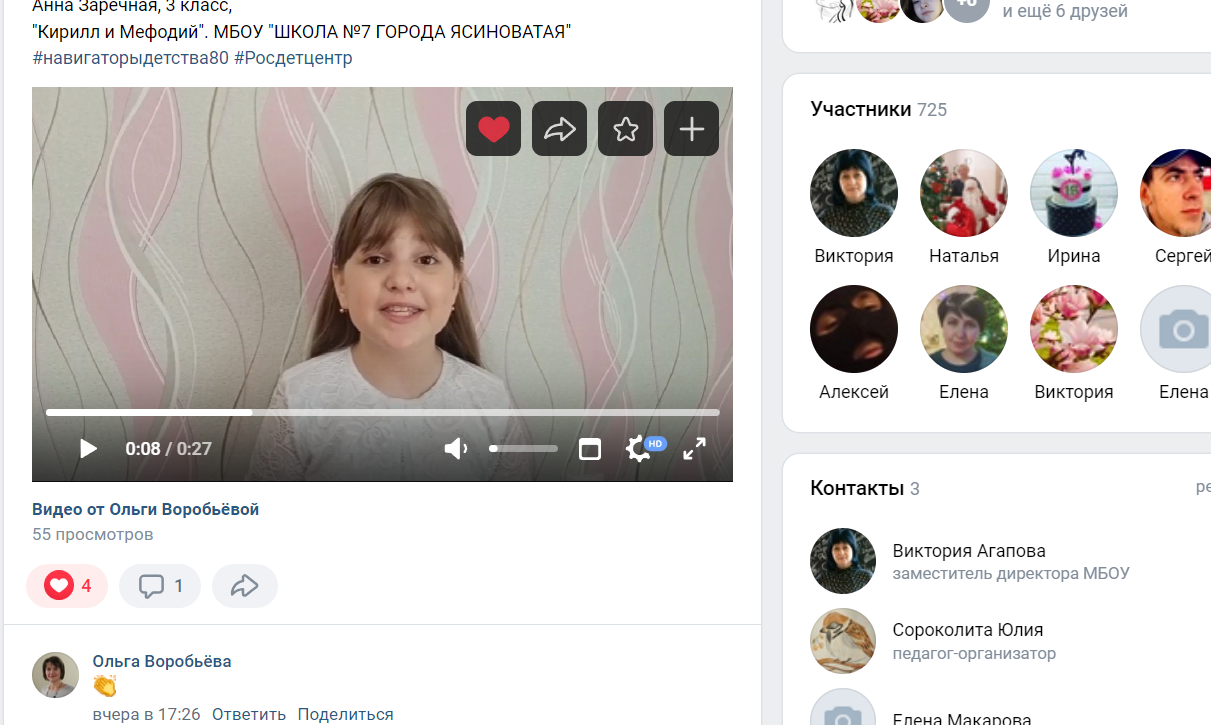Image resolution: width=1211 pixels, height=725 pixels.
Task: Open Ольга Воробьёва's comment avatar
Action: click(55, 675)
